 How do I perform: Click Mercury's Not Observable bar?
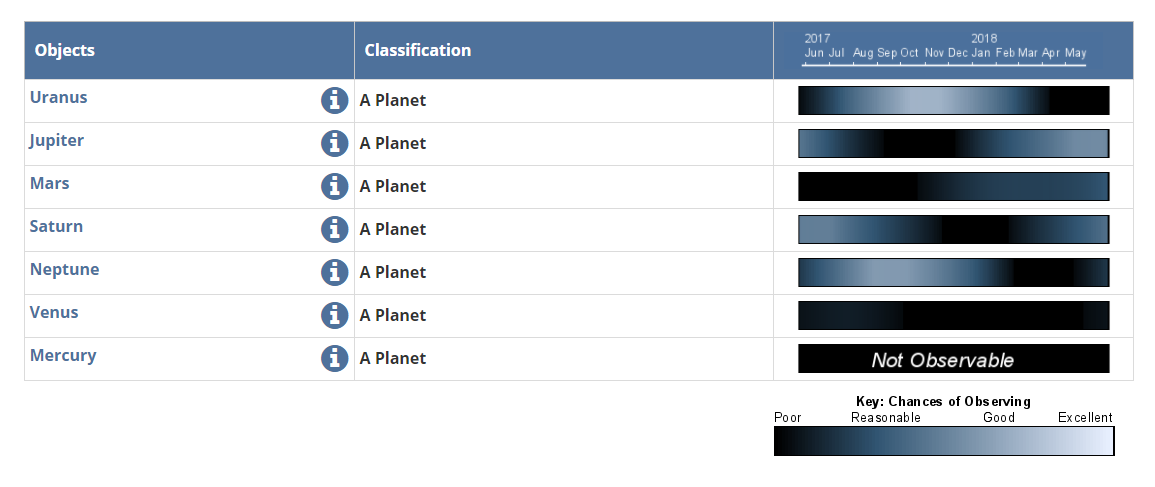[953, 358]
